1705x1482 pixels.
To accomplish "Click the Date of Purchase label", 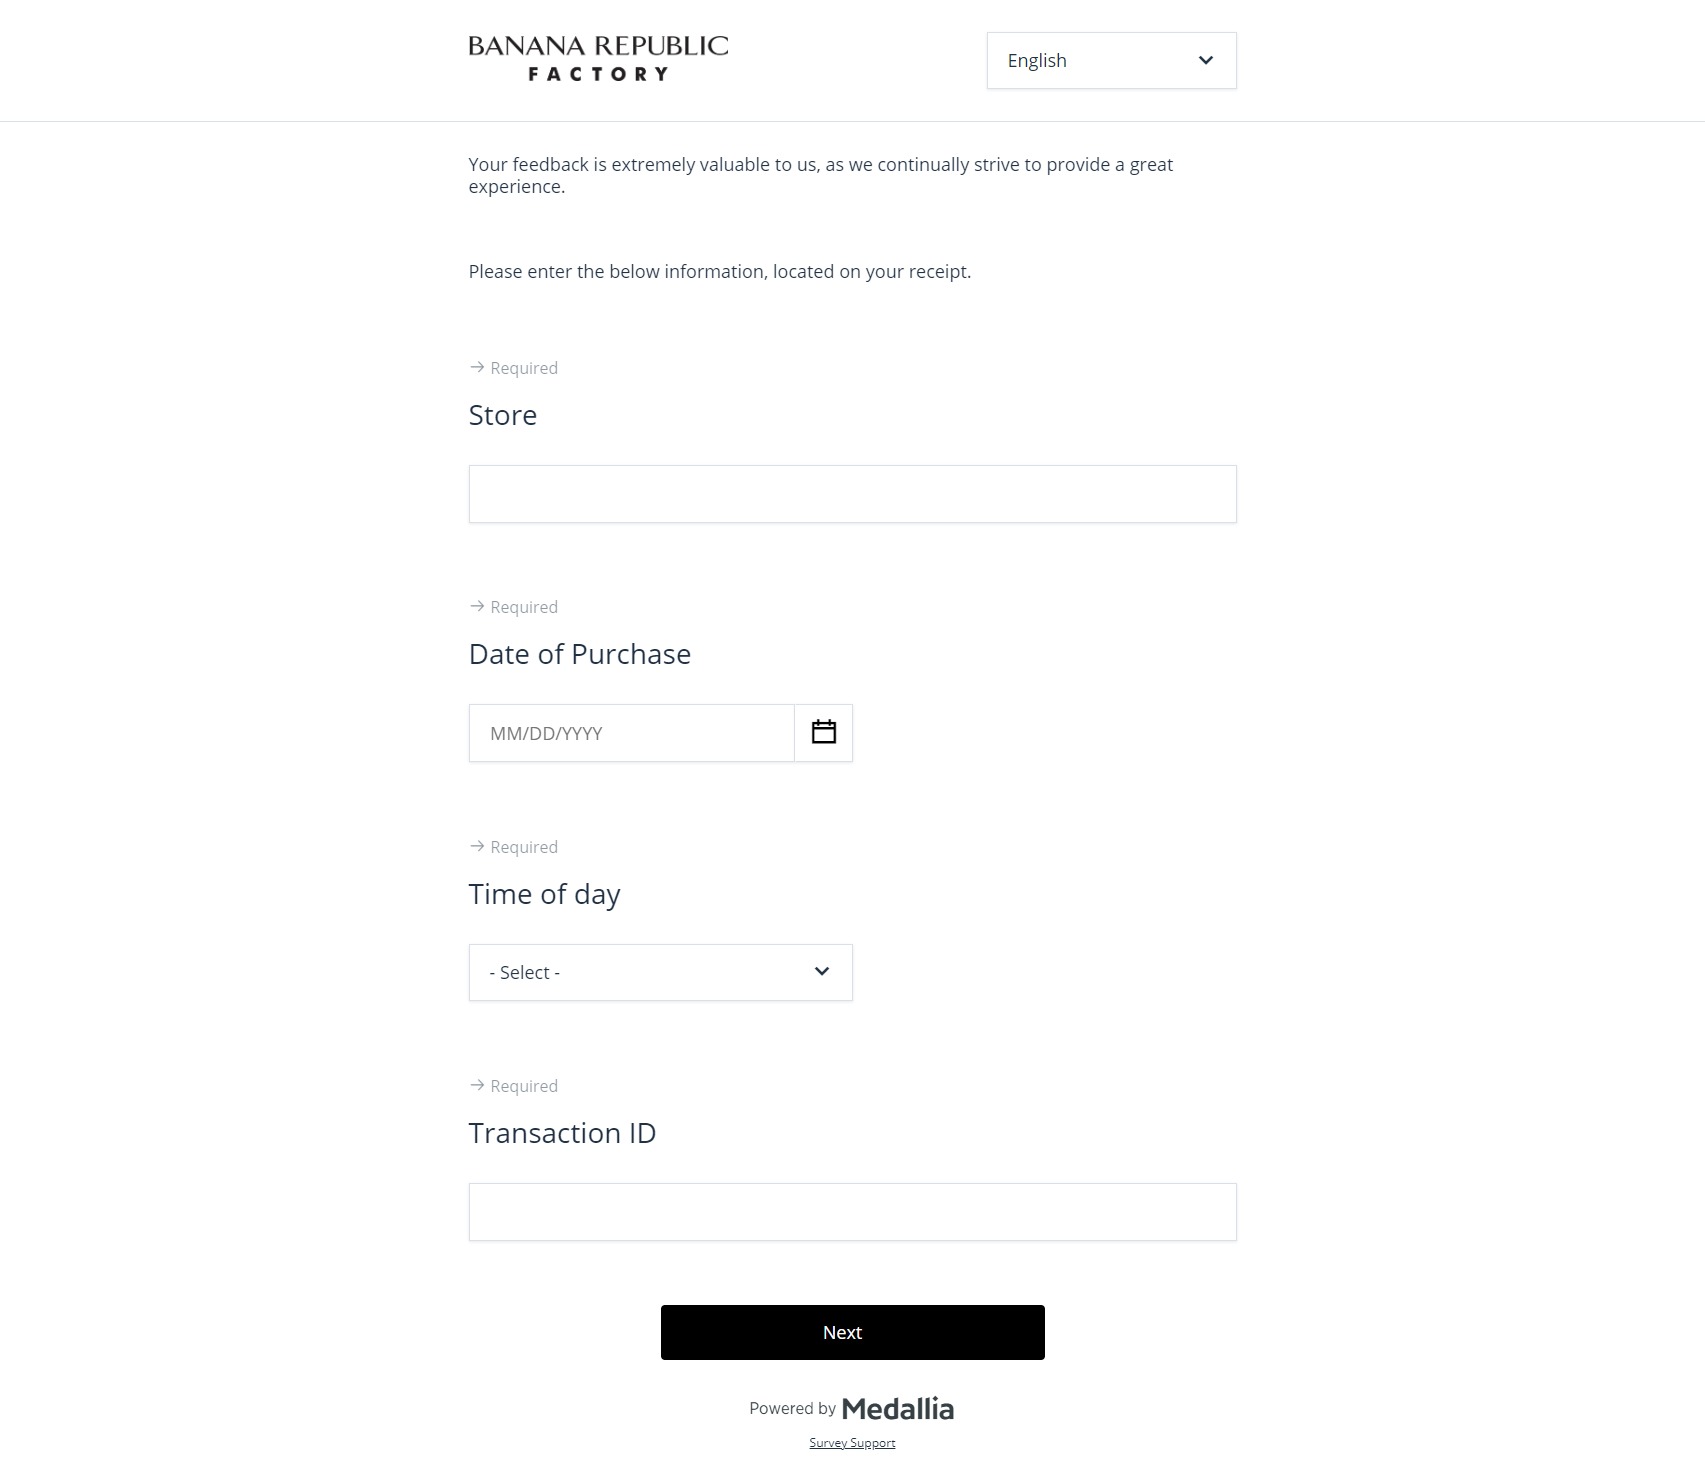I will click(579, 654).
